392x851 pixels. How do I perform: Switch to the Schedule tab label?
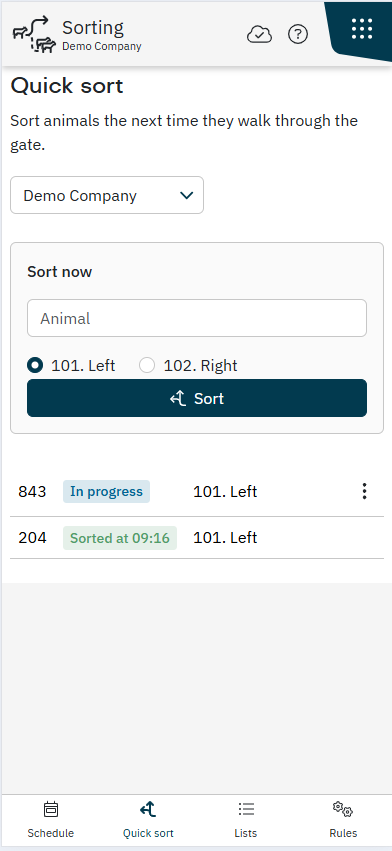click(x=50, y=833)
